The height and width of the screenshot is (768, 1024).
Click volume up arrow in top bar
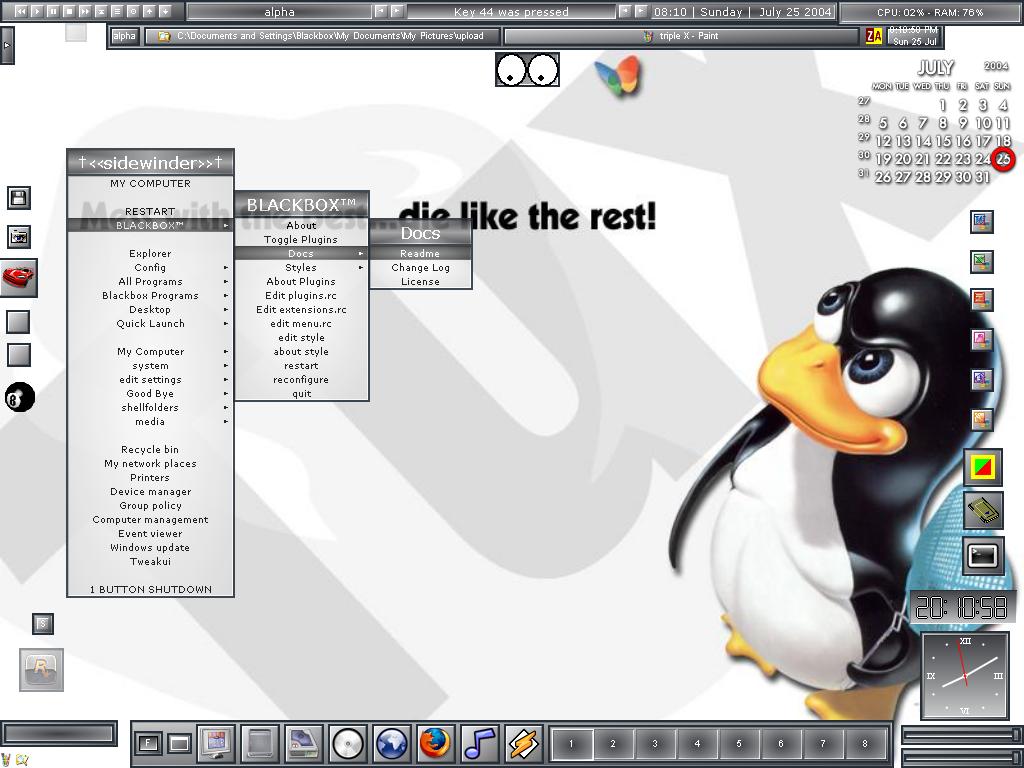pyautogui.click(x=149, y=11)
